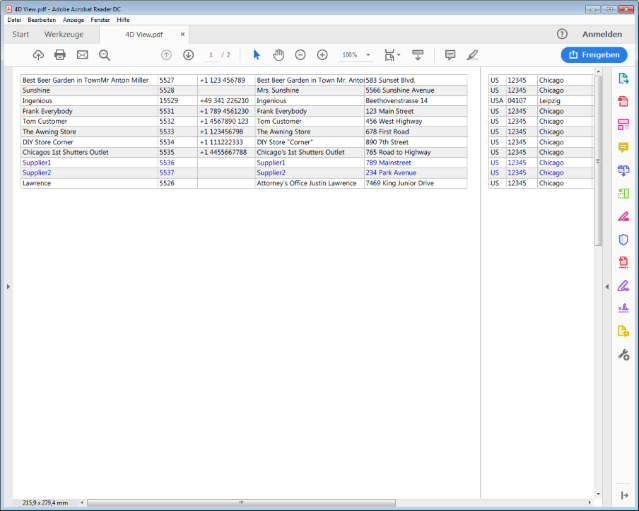The height and width of the screenshot is (511, 639).
Task: Click the scroll down arrow
Action: point(598,494)
